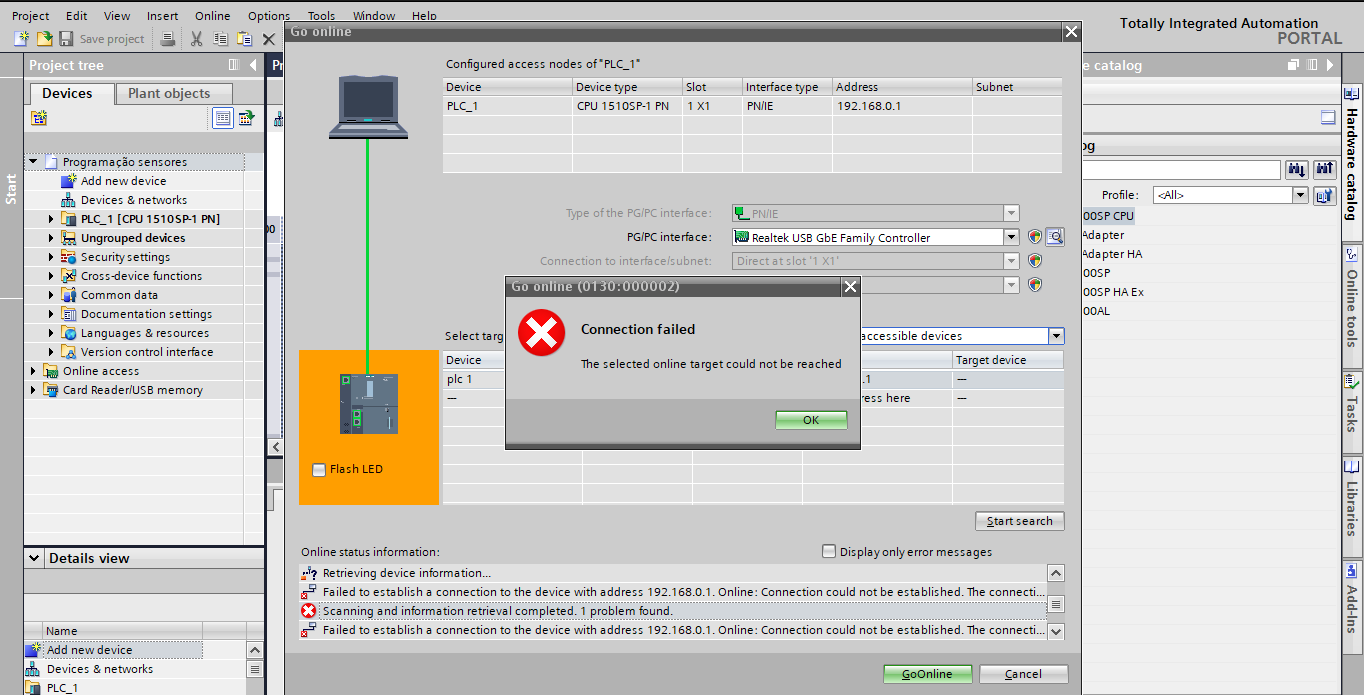Click the Hardware catalog search input field

click(1180, 170)
